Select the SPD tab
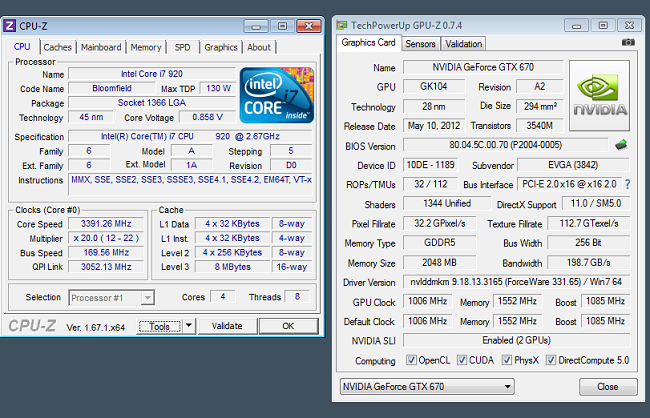Image resolution: width=650 pixels, height=418 pixels. click(182, 47)
